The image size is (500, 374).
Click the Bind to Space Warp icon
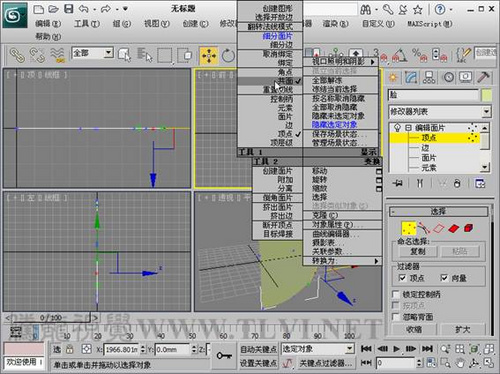click(x=58, y=55)
